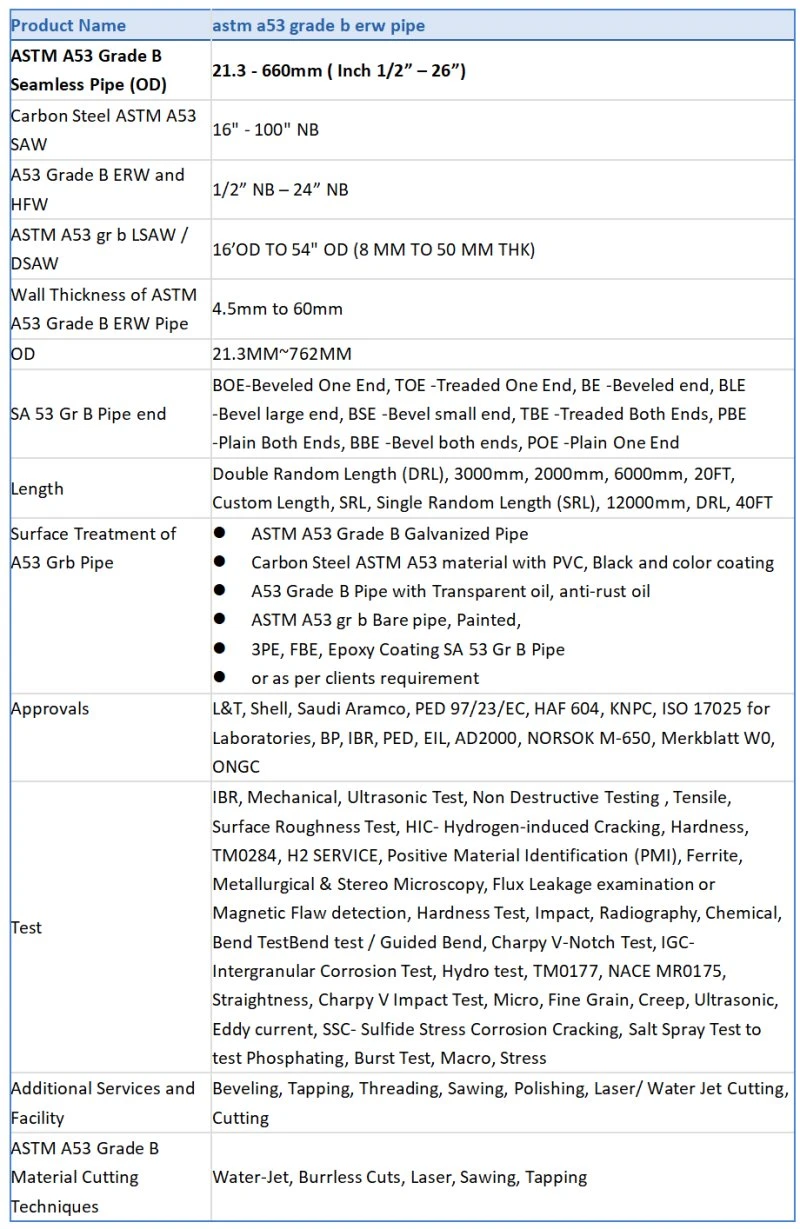800x1229 pixels.
Task: Select 'Additional Services and Facility' label
Action: coord(102,1103)
